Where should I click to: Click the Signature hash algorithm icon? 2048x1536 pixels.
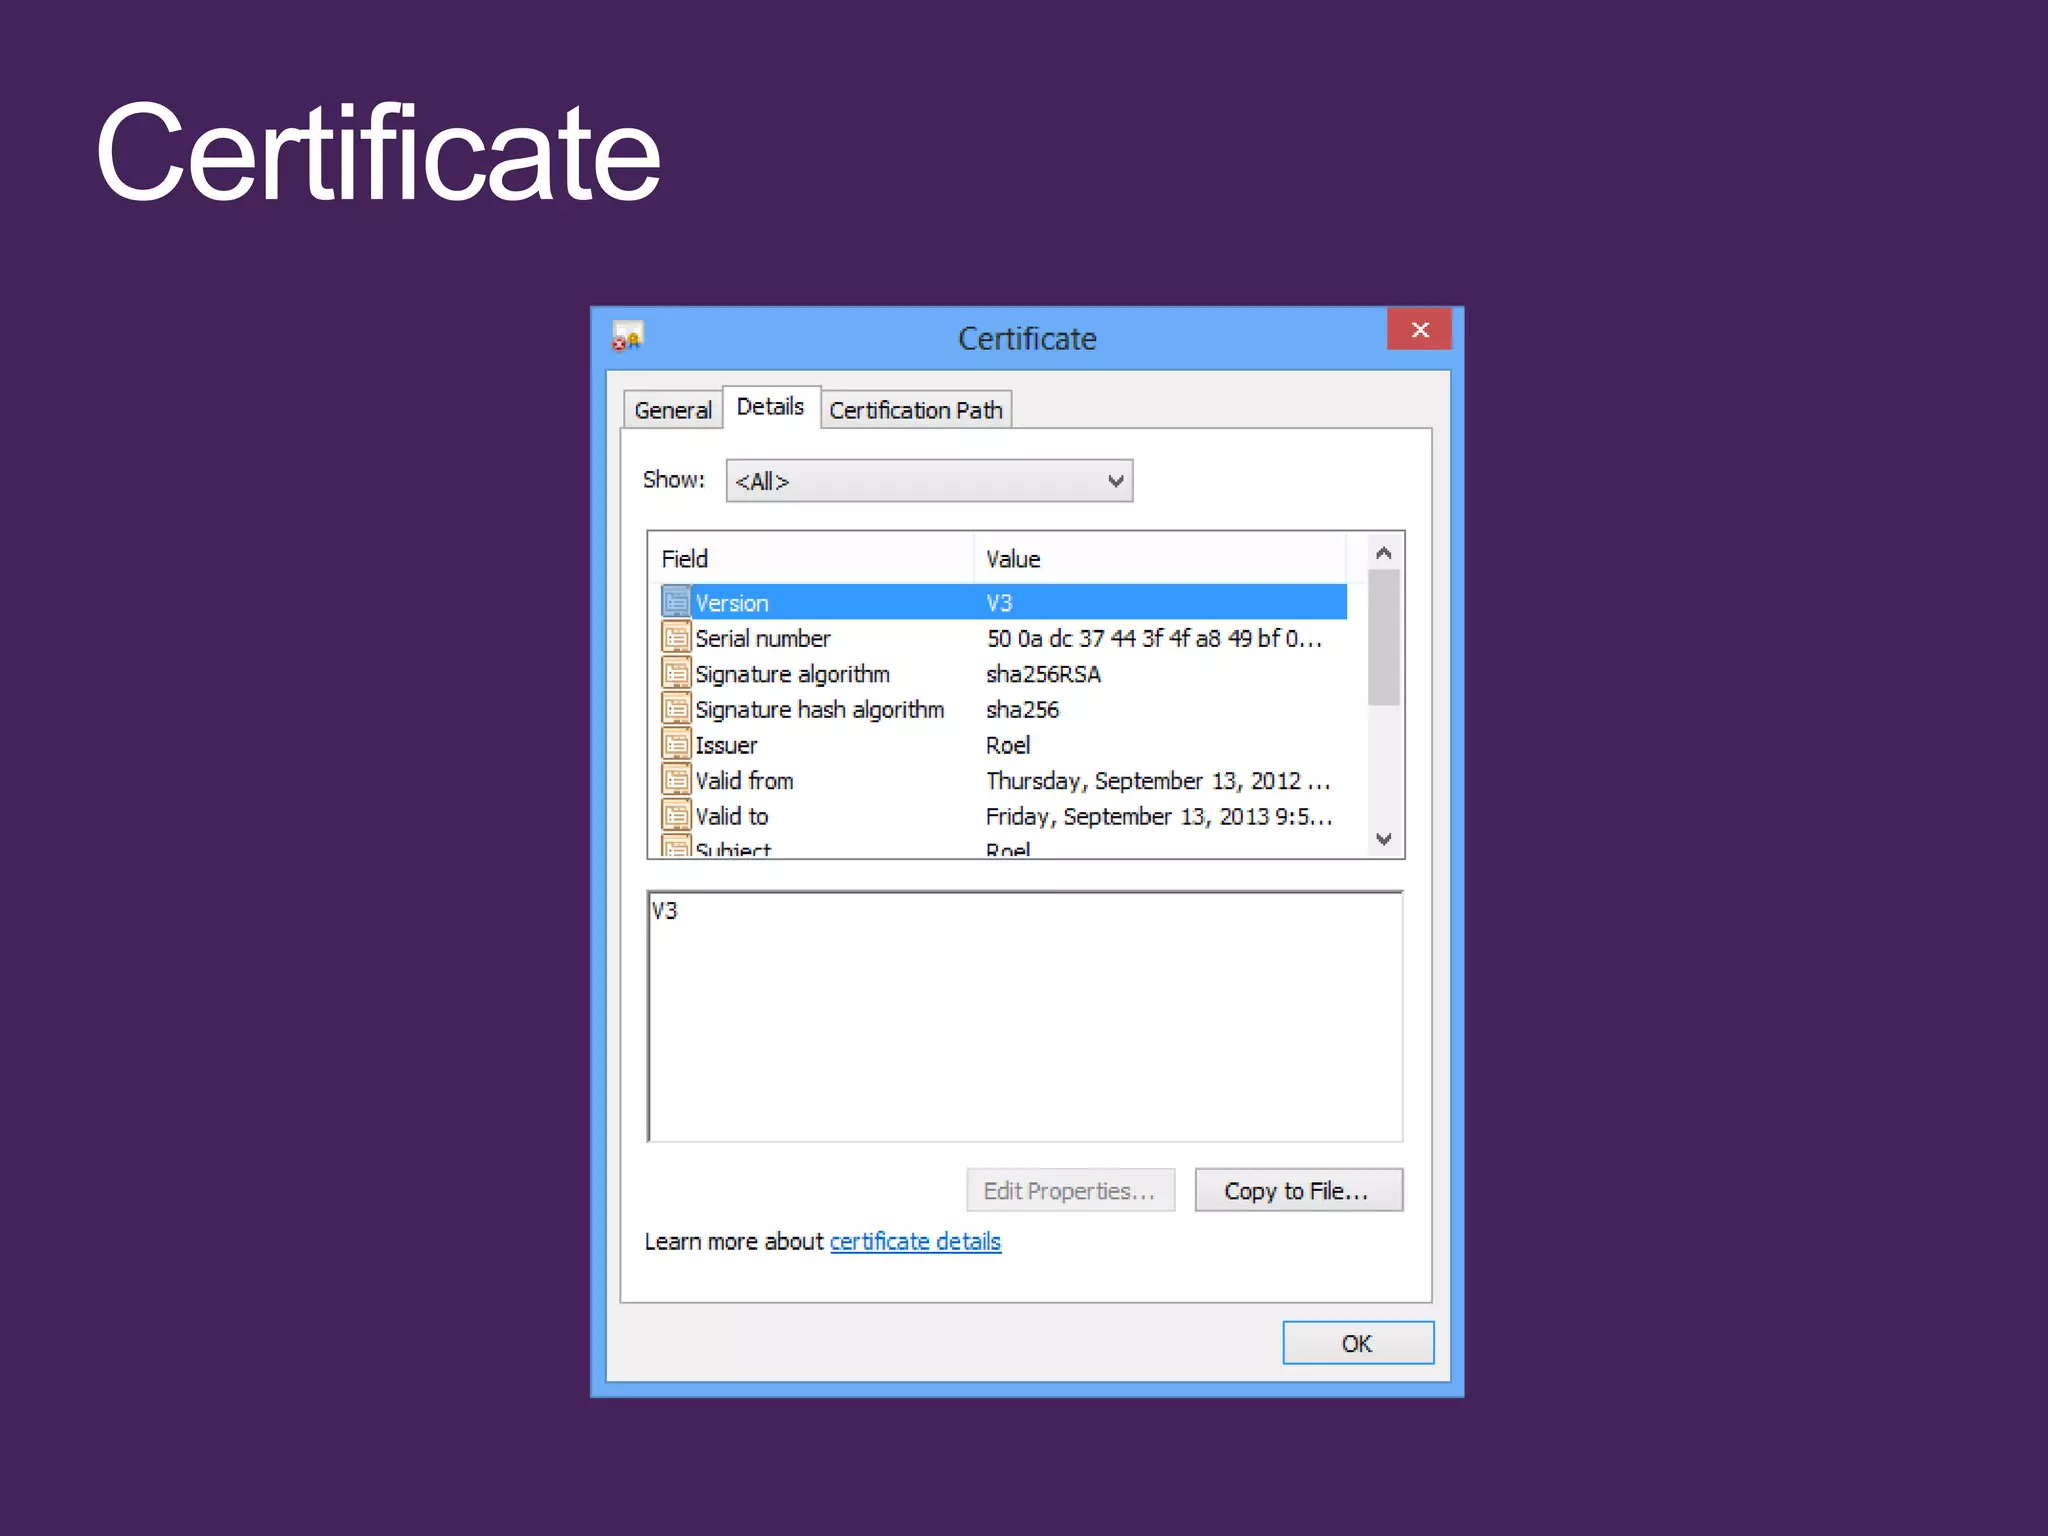676,709
